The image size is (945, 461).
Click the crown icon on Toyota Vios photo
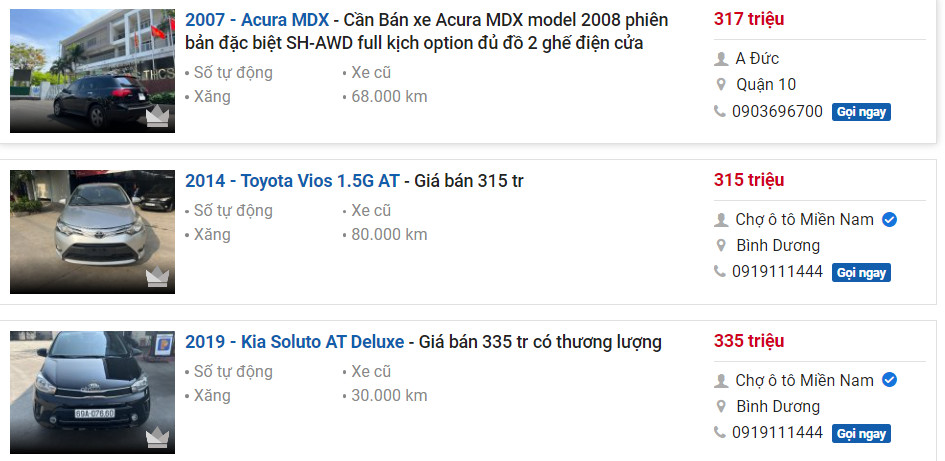pyautogui.click(x=158, y=278)
